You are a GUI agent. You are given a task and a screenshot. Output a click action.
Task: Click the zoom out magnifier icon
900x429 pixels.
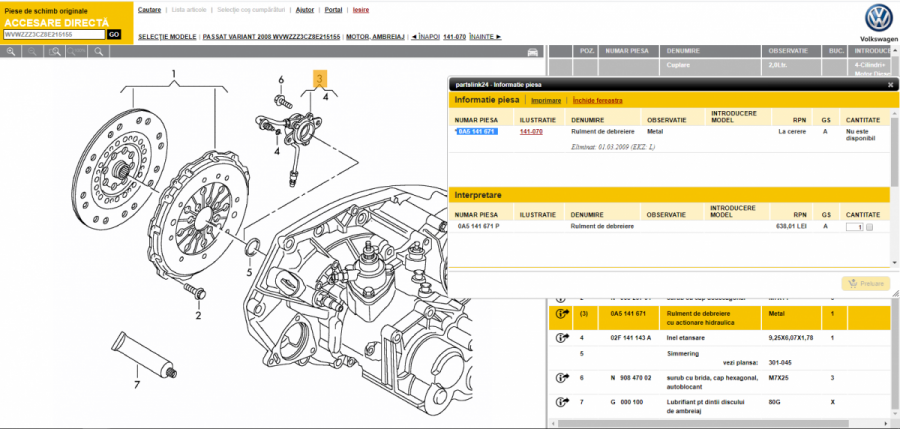(31, 50)
